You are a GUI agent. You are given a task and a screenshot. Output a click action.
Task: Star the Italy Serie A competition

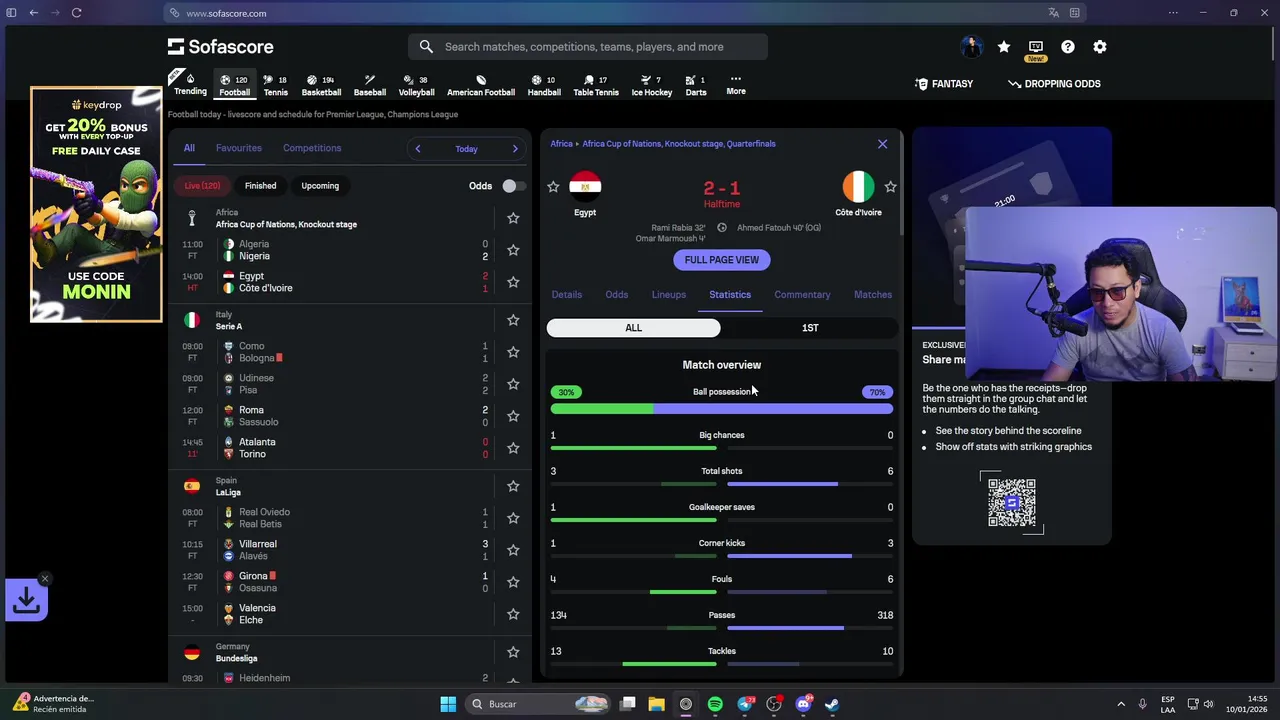(x=513, y=320)
